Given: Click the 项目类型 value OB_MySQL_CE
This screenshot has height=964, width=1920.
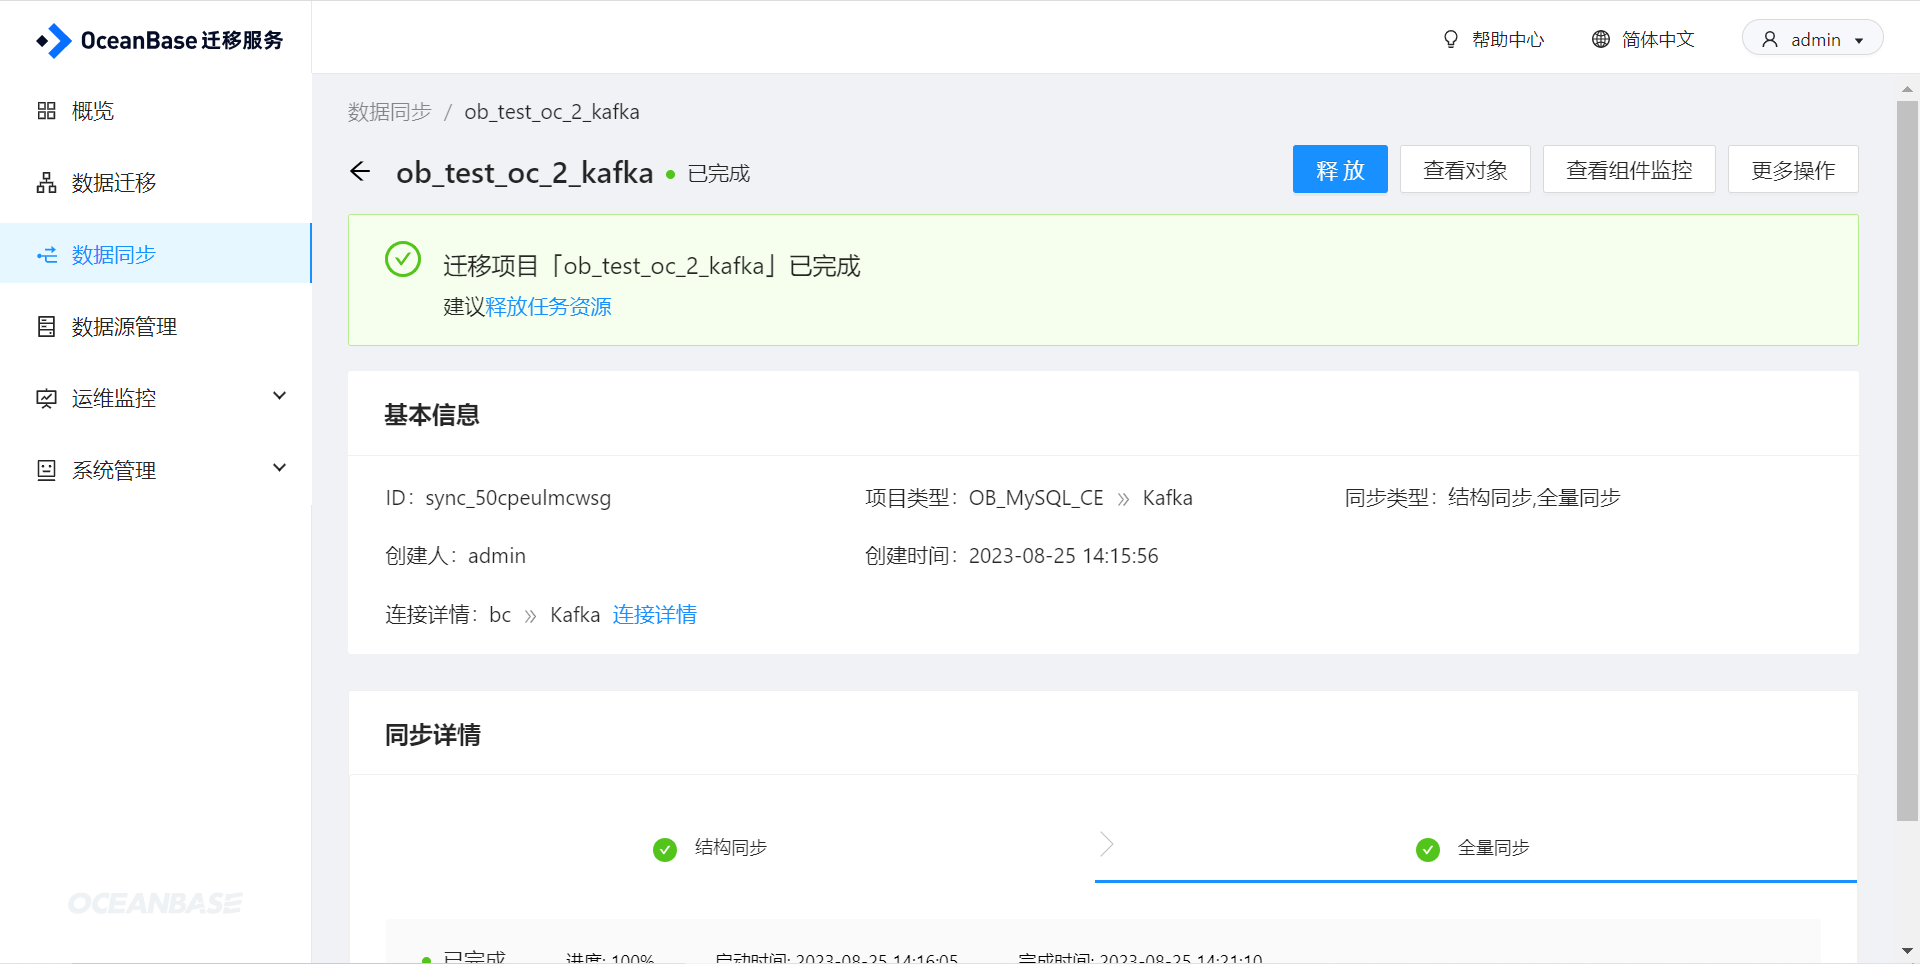Looking at the screenshot, I should tap(1036, 498).
